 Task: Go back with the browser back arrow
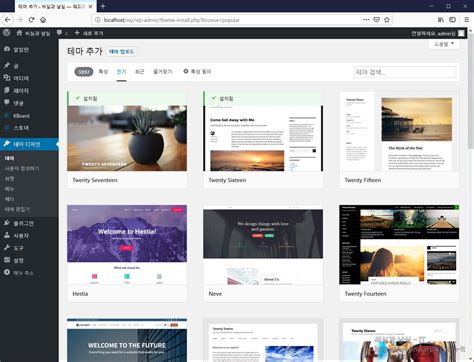pos(7,20)
